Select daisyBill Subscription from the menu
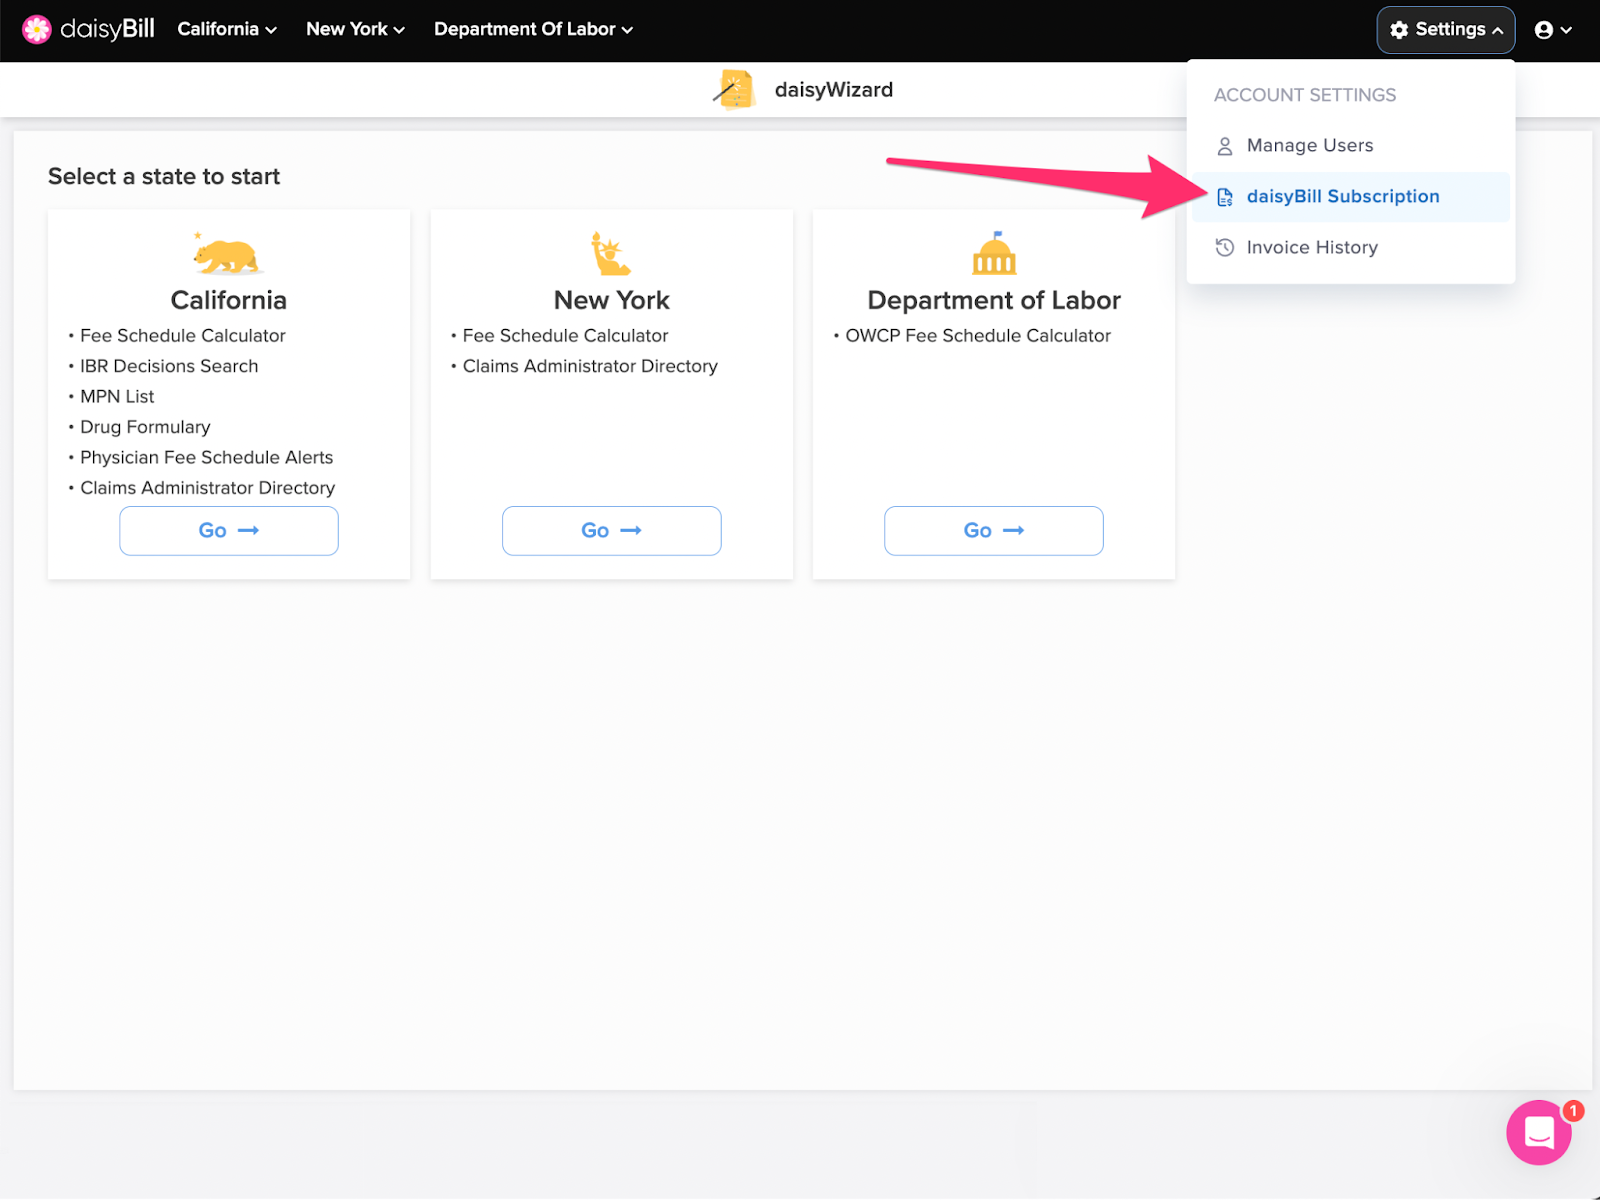Screen dimensions: 1600x1200 [x=1343, y=196]
